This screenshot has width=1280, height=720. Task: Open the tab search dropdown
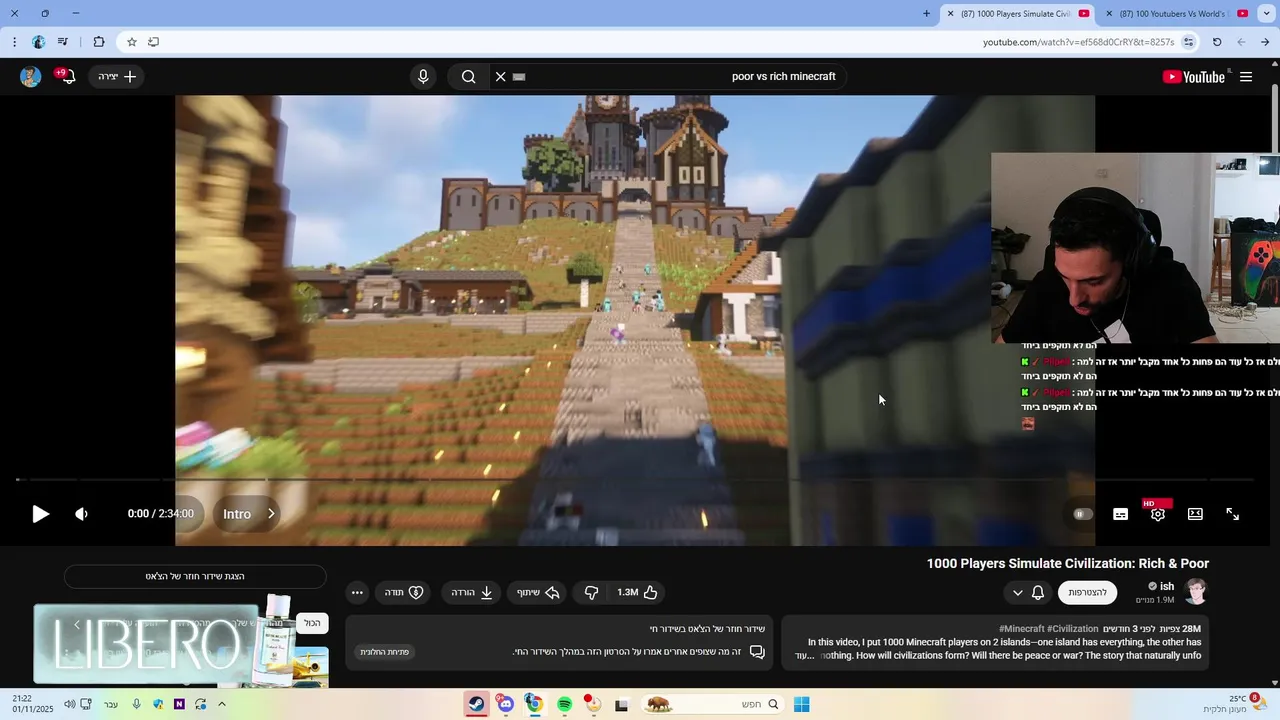click(1267, 14)
